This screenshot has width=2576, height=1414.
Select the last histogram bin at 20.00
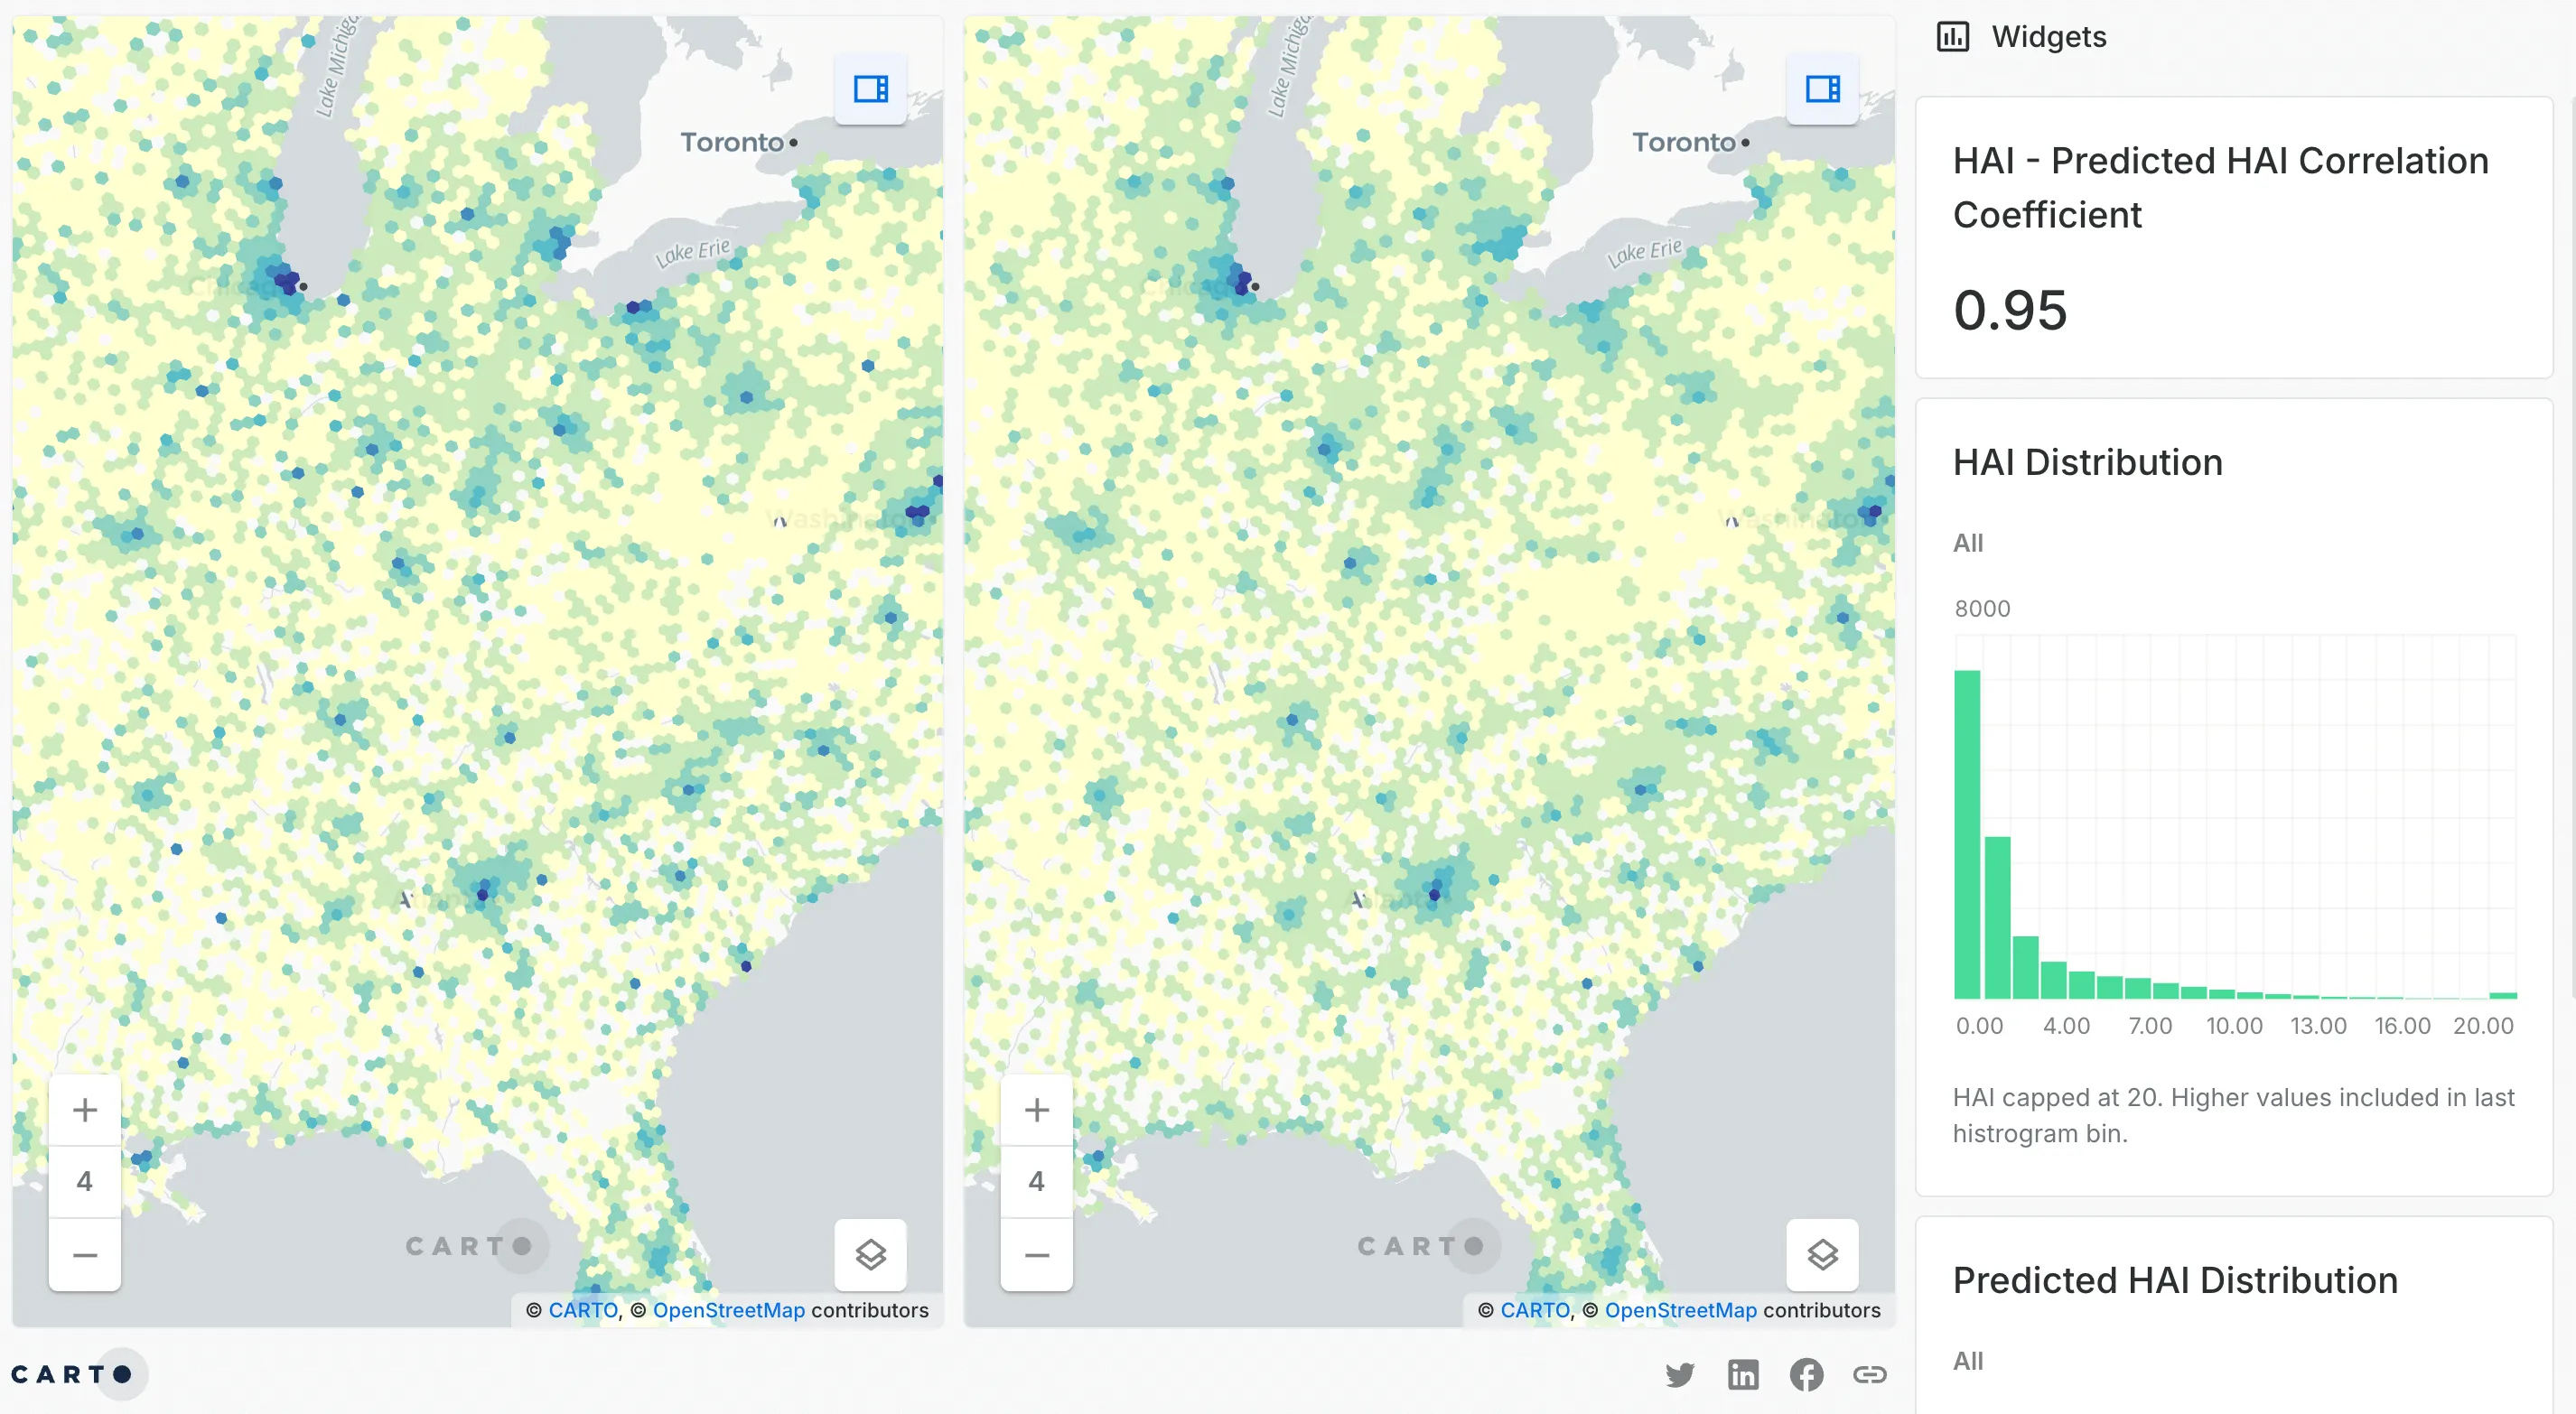[2502, 995]
